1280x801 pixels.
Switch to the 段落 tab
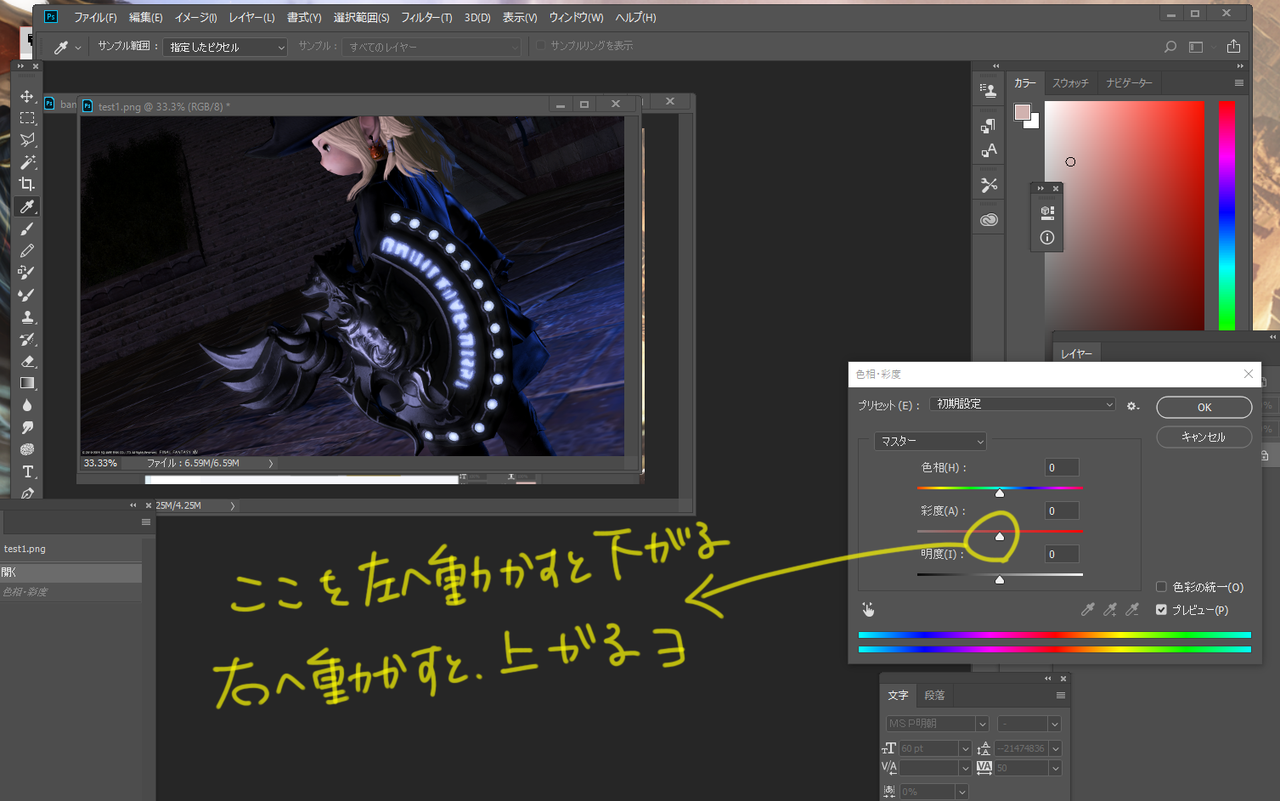point(934,695)
